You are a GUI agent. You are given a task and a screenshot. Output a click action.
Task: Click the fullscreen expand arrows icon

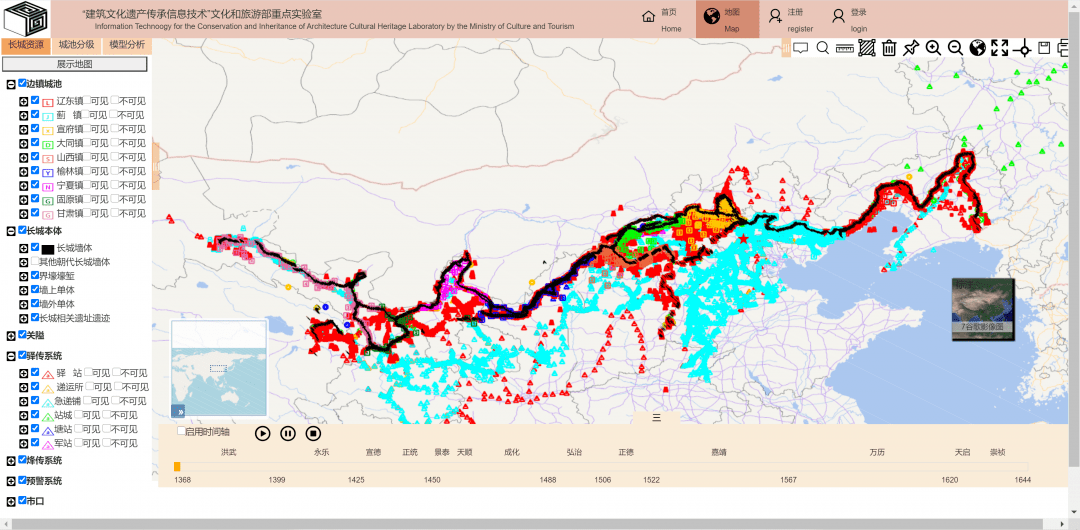999,48
